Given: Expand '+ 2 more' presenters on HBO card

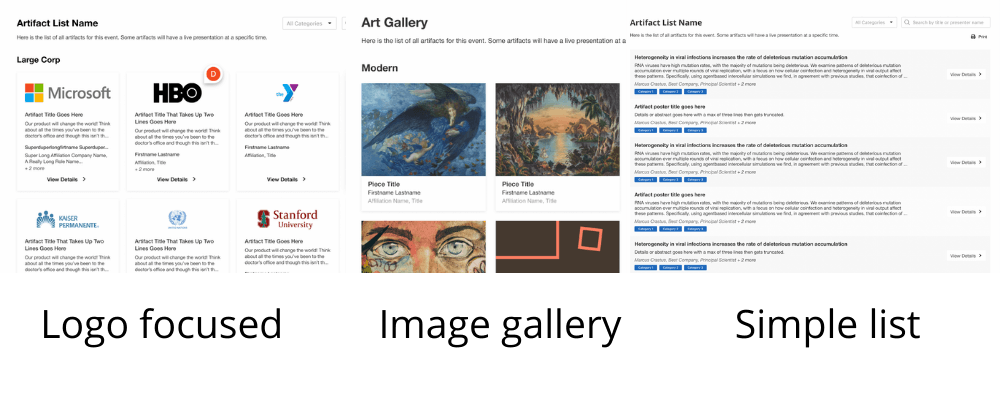Looking at the screenshot, I should tap(143, 168).
